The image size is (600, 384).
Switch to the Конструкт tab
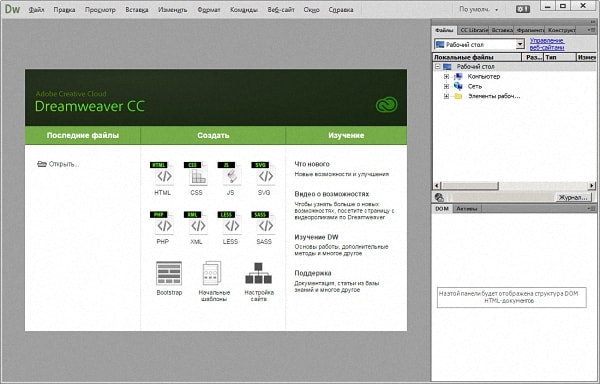(x=561, y=30)
